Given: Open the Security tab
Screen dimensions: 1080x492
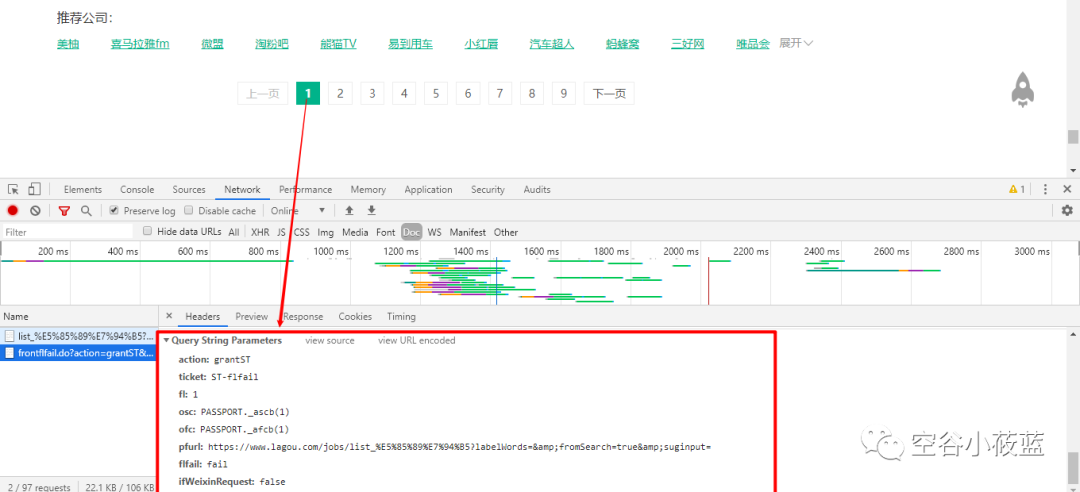Looking at the screenshot, I should (488, 189).
